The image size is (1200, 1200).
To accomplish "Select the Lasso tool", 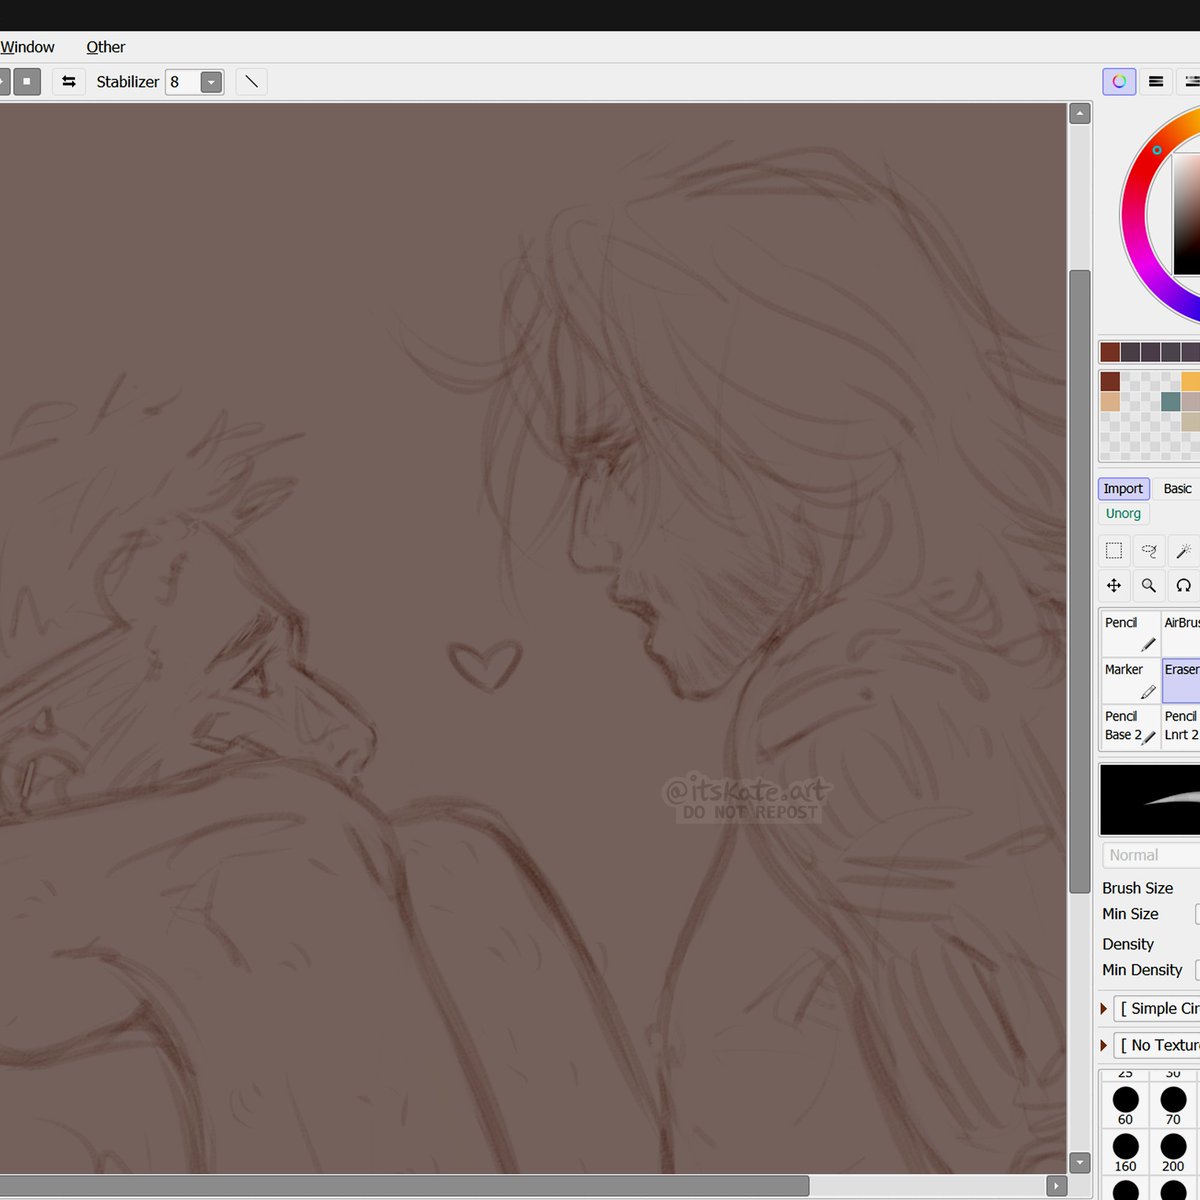I will tap(1149, 551).
